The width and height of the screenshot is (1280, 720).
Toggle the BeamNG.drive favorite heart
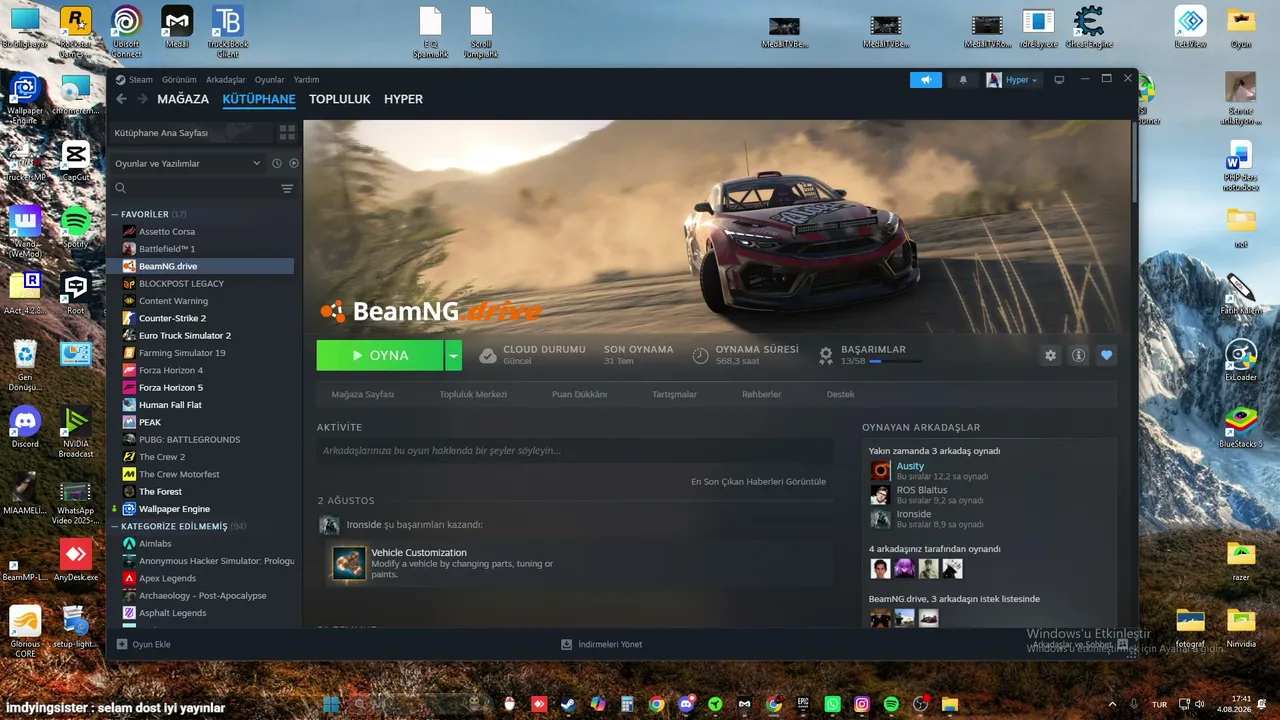(x=1106, y=355)
